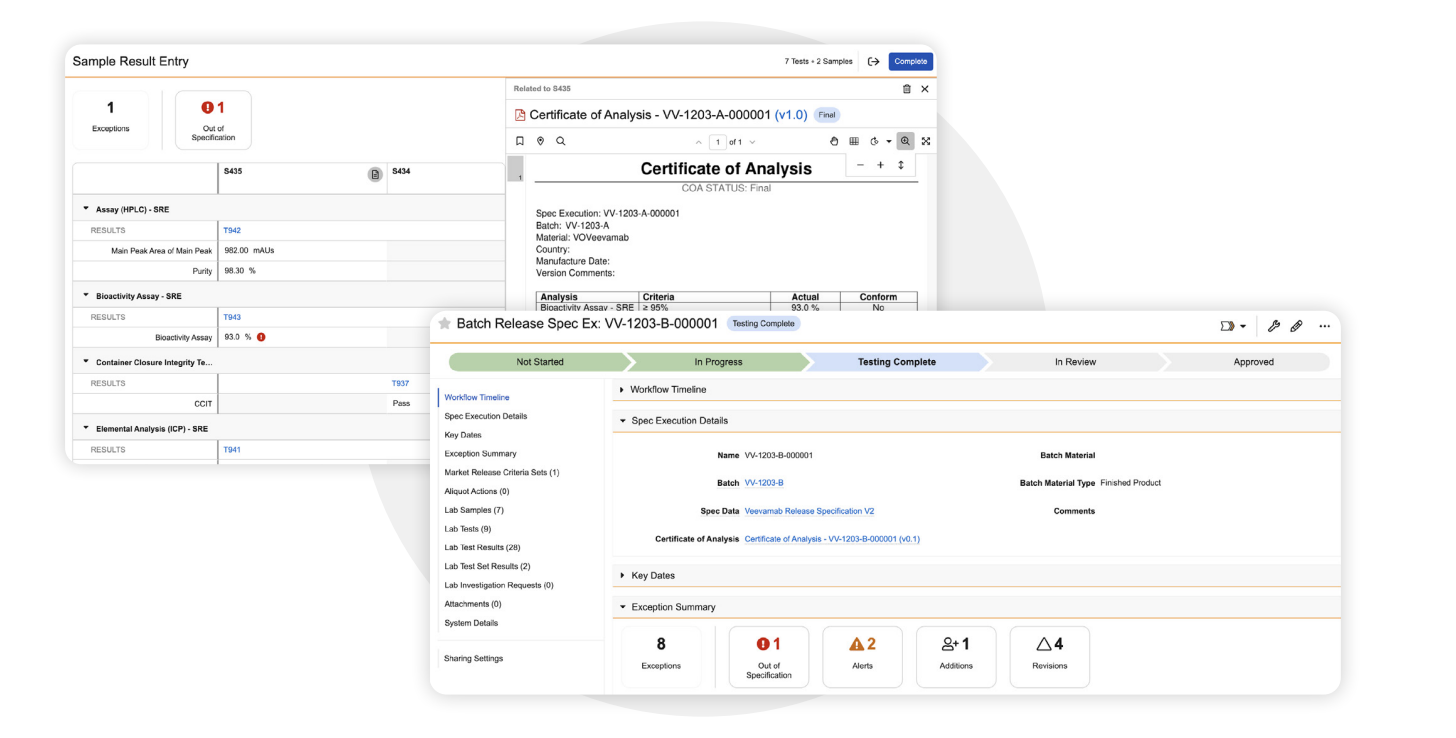Expand the Workflow Timeline section
Image resolution: width=1456 pixels, height=738 pixels.
click(622, 389)
